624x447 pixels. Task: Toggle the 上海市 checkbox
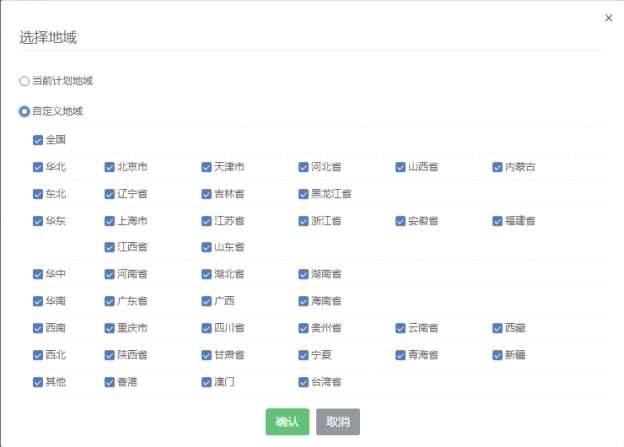(110, 221)
